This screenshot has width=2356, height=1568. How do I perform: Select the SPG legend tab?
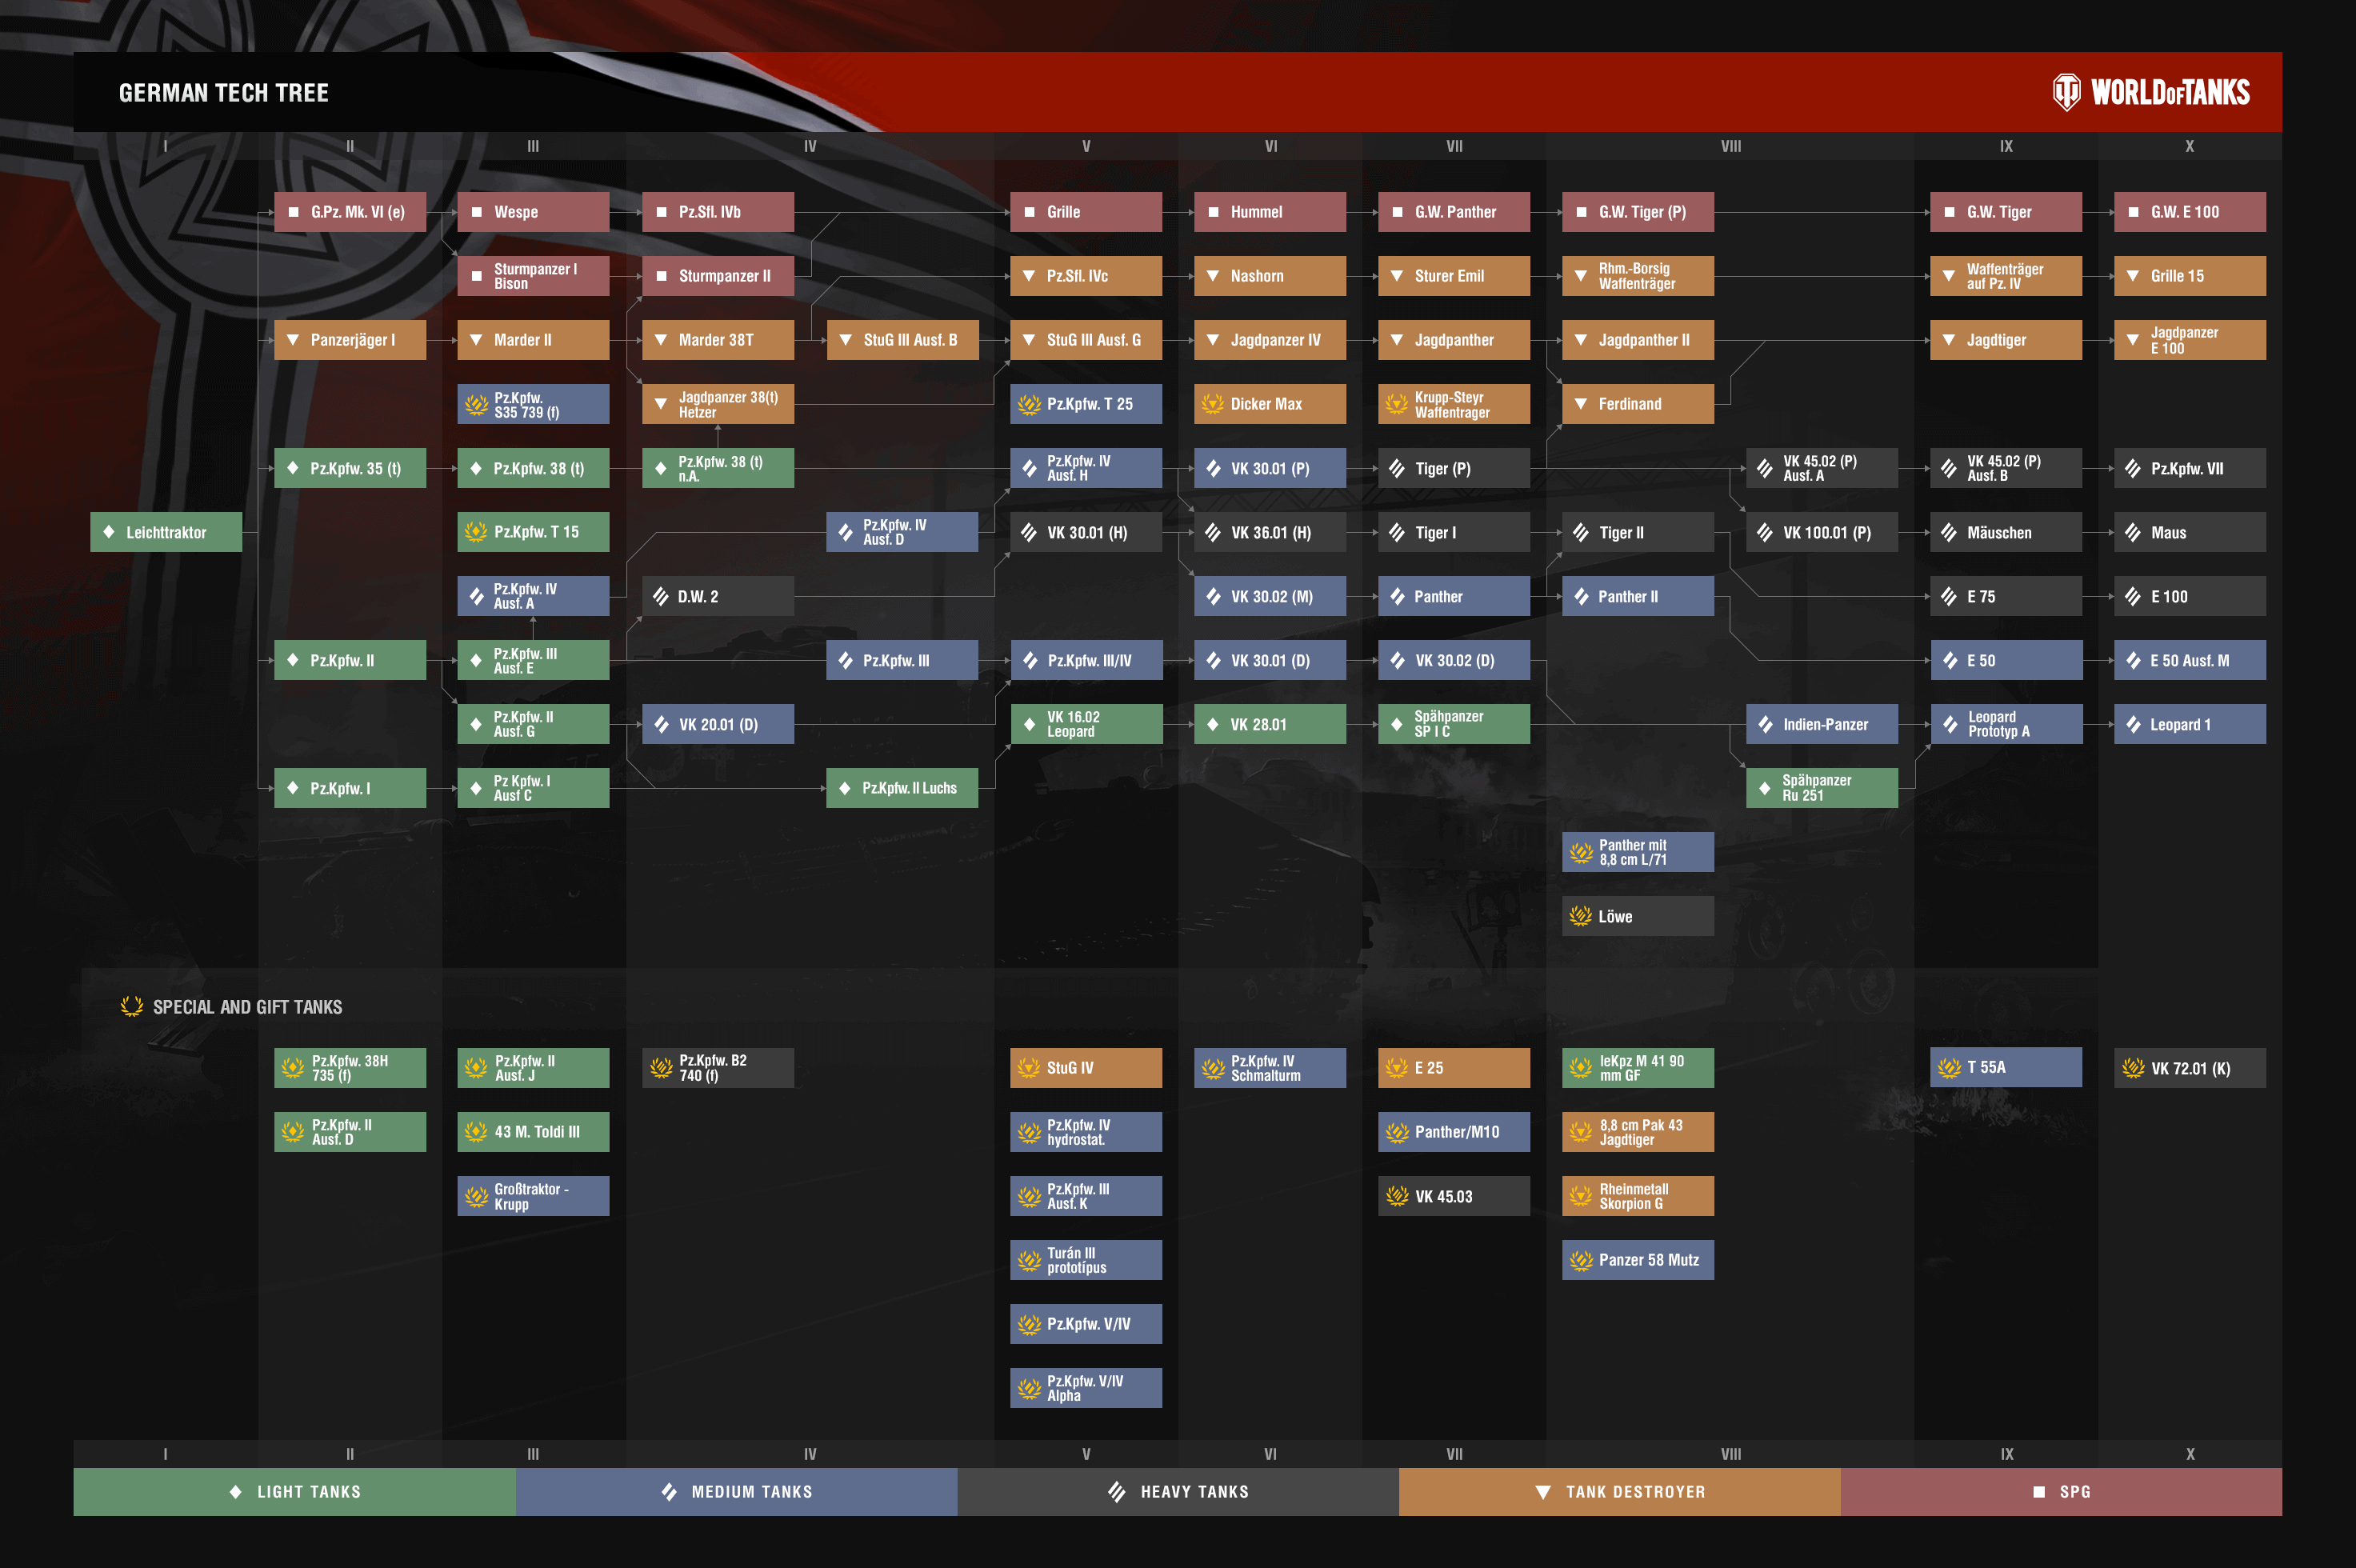(x=2062, y=1492)
